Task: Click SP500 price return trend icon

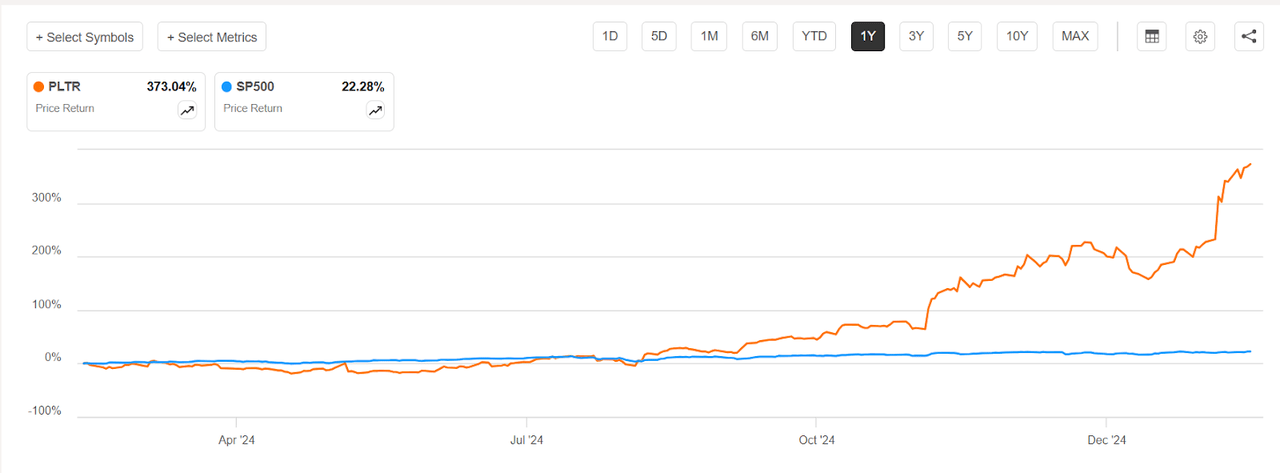Action: click(375, 111)
